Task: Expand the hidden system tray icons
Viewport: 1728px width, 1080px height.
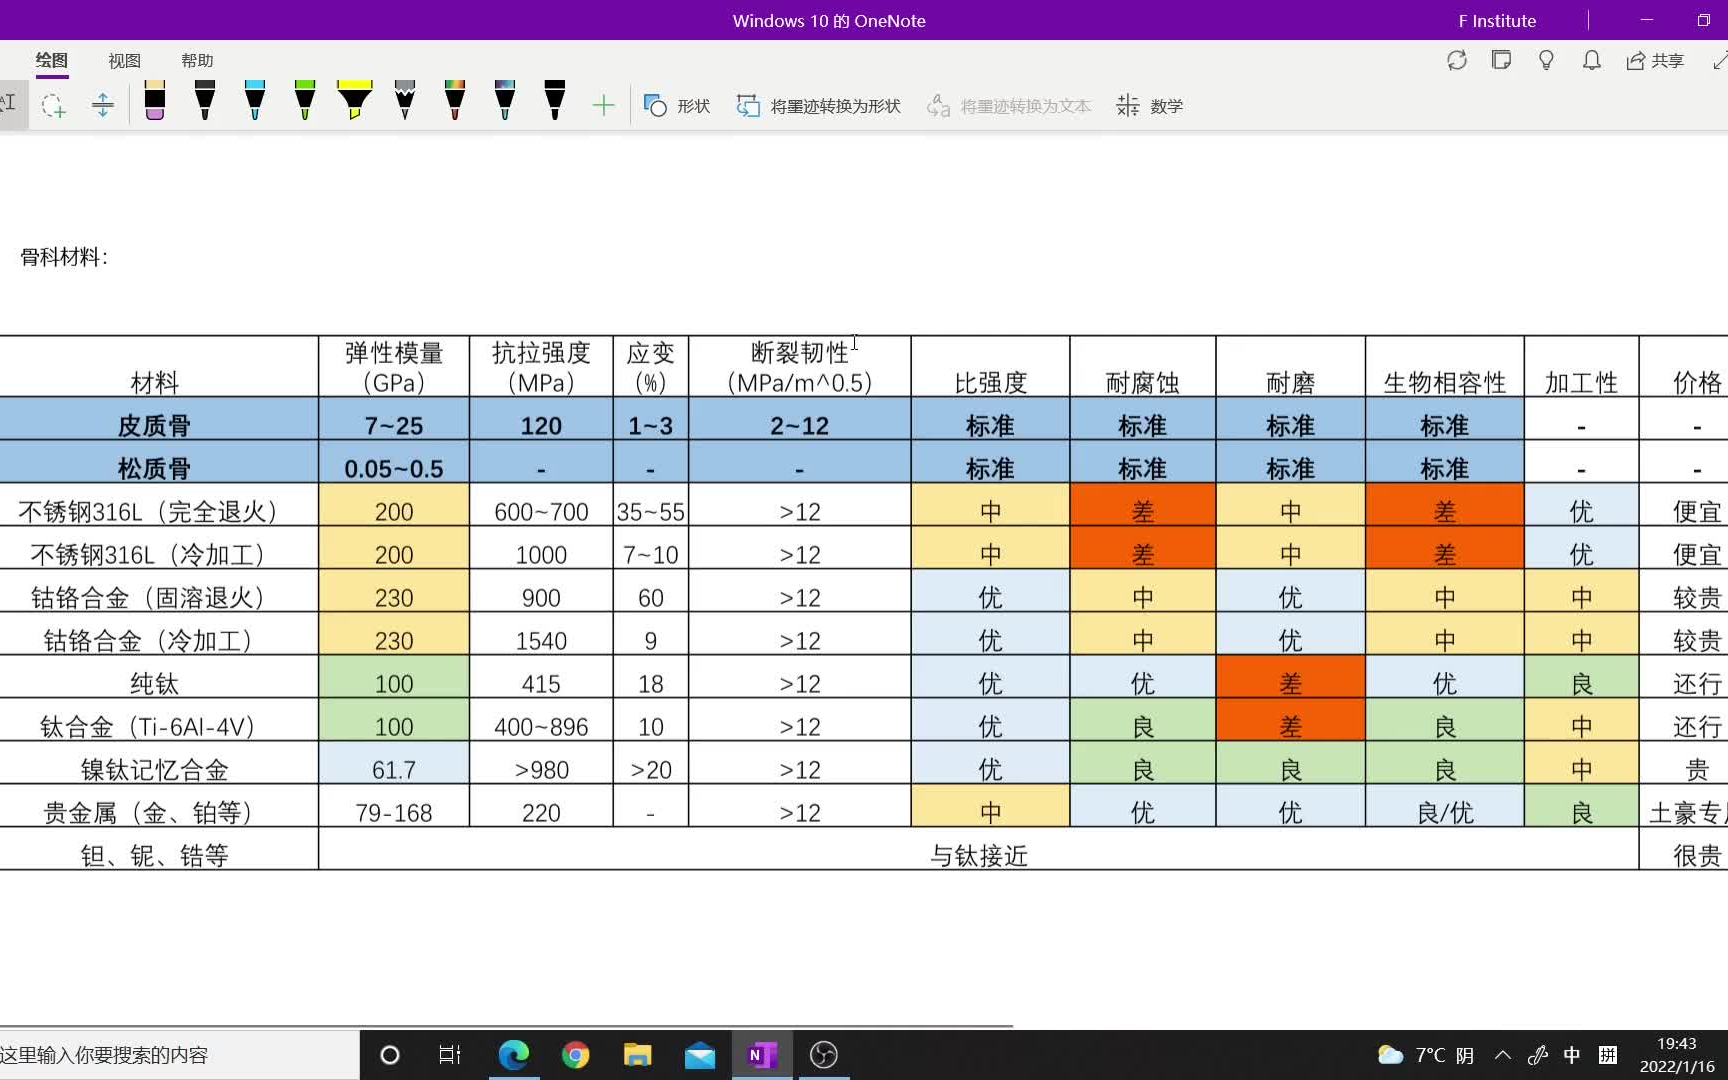Action: [x=1503, y=1055]
